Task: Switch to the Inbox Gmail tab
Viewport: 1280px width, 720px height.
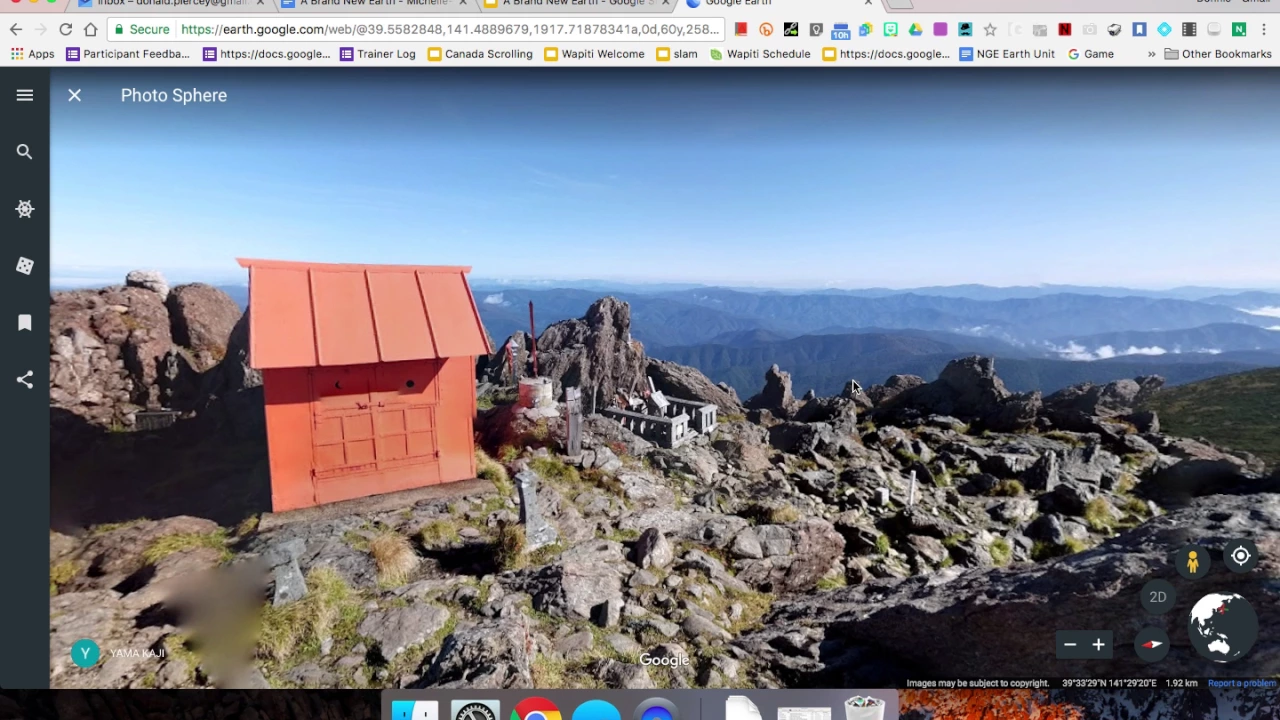Action: (171, 3)
